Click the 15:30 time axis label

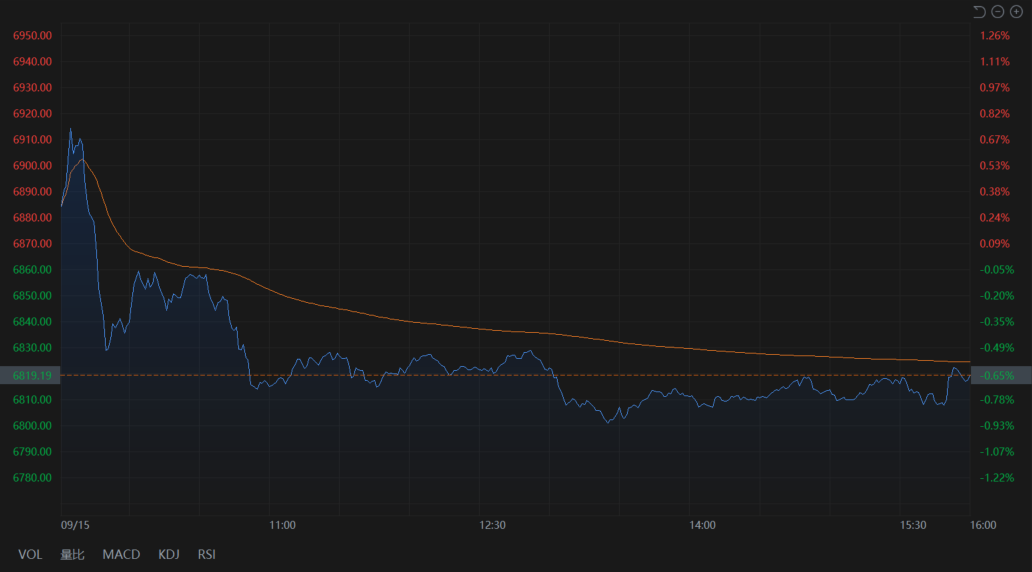click(913, 525)
